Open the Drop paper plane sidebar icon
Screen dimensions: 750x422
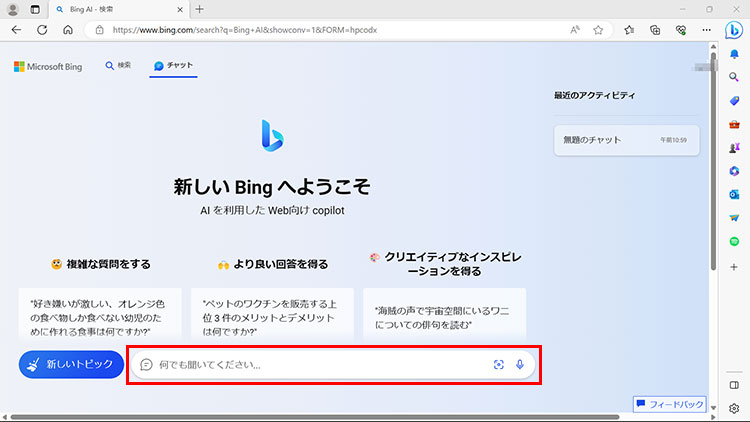tap(734, 218)
